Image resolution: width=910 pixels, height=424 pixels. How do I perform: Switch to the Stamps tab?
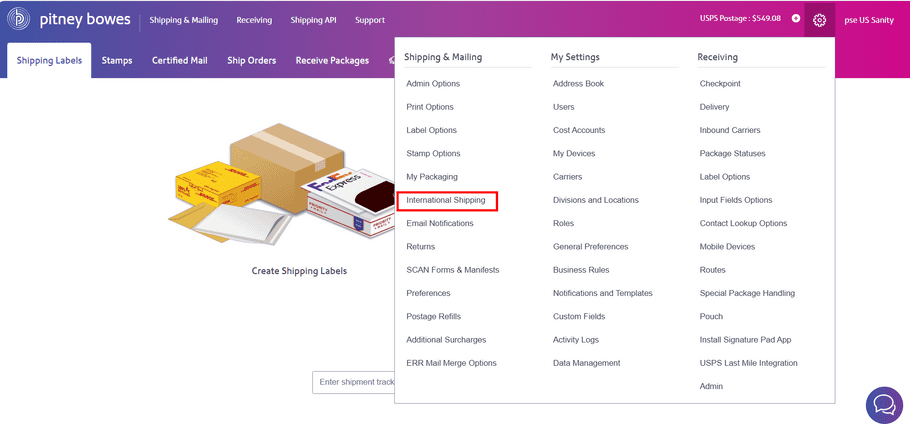(117, 60)
